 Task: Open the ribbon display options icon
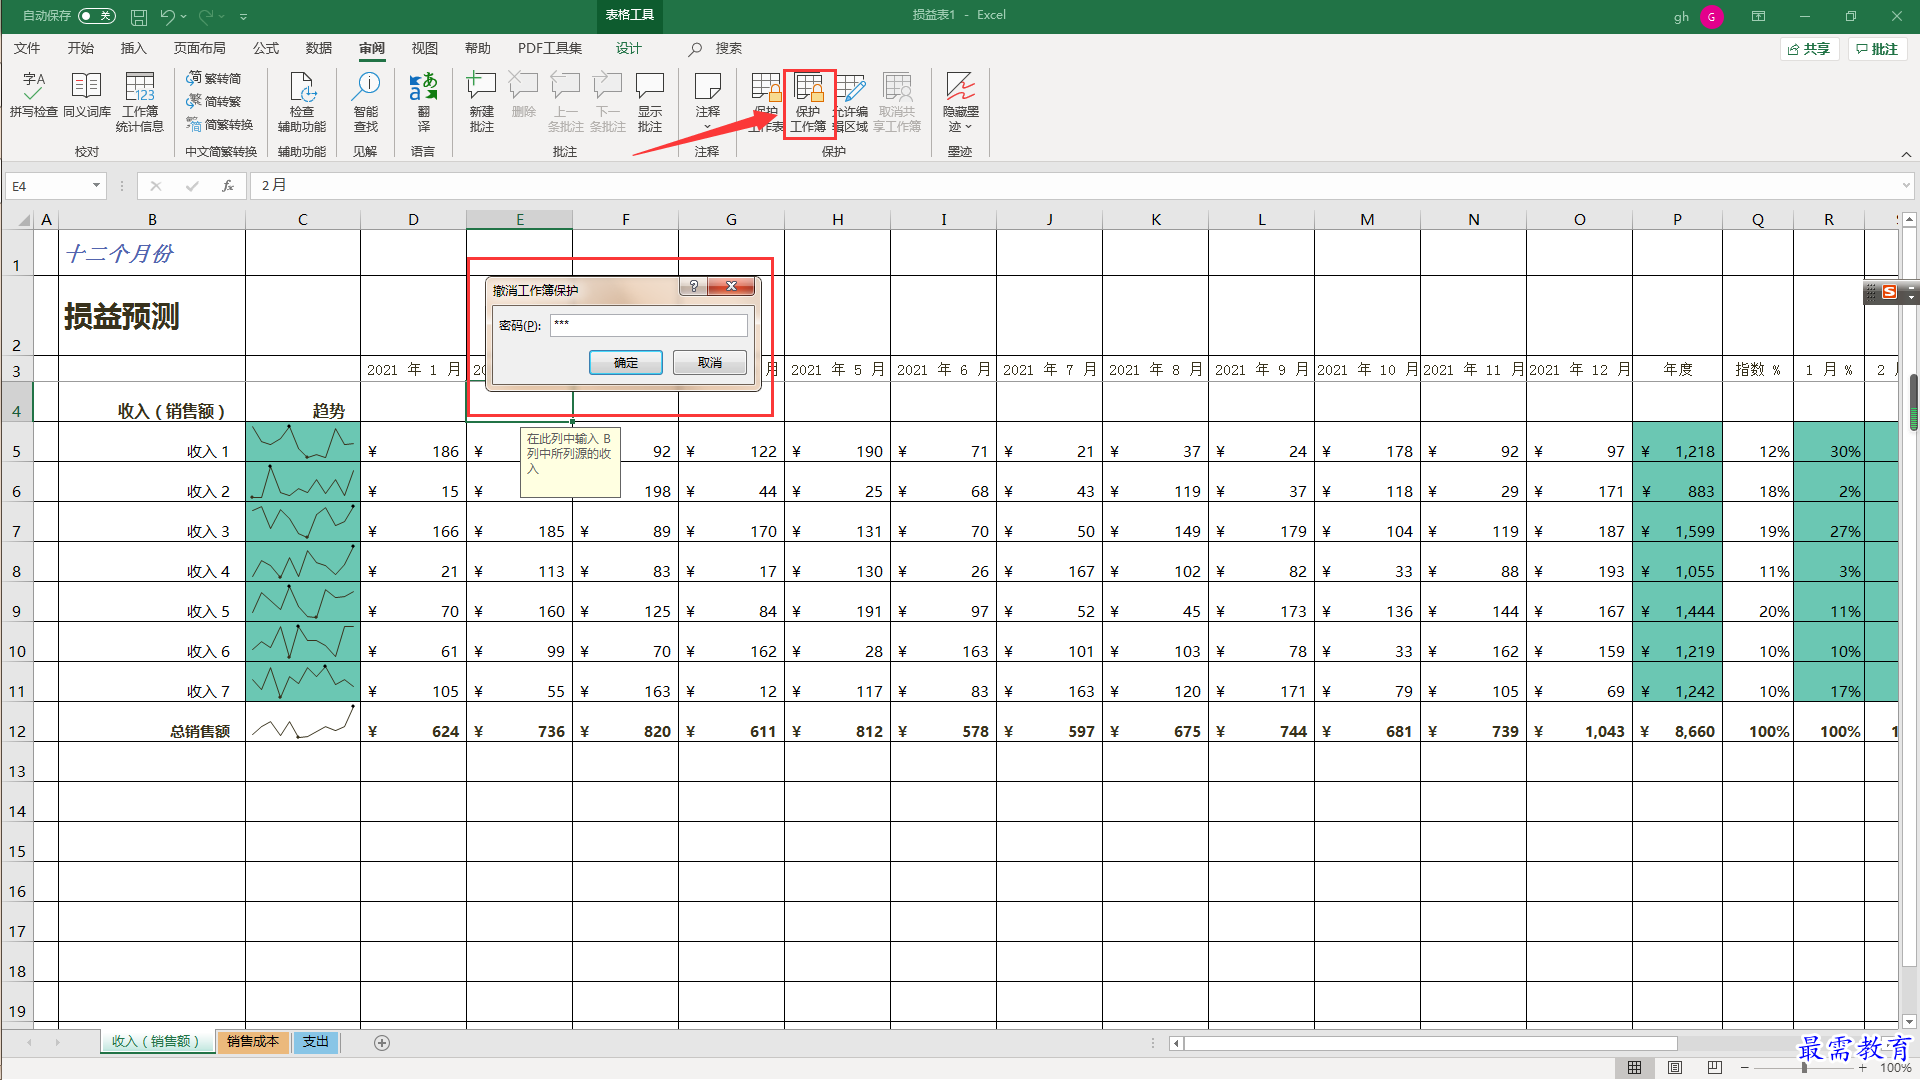click(x=1758, y=16)
